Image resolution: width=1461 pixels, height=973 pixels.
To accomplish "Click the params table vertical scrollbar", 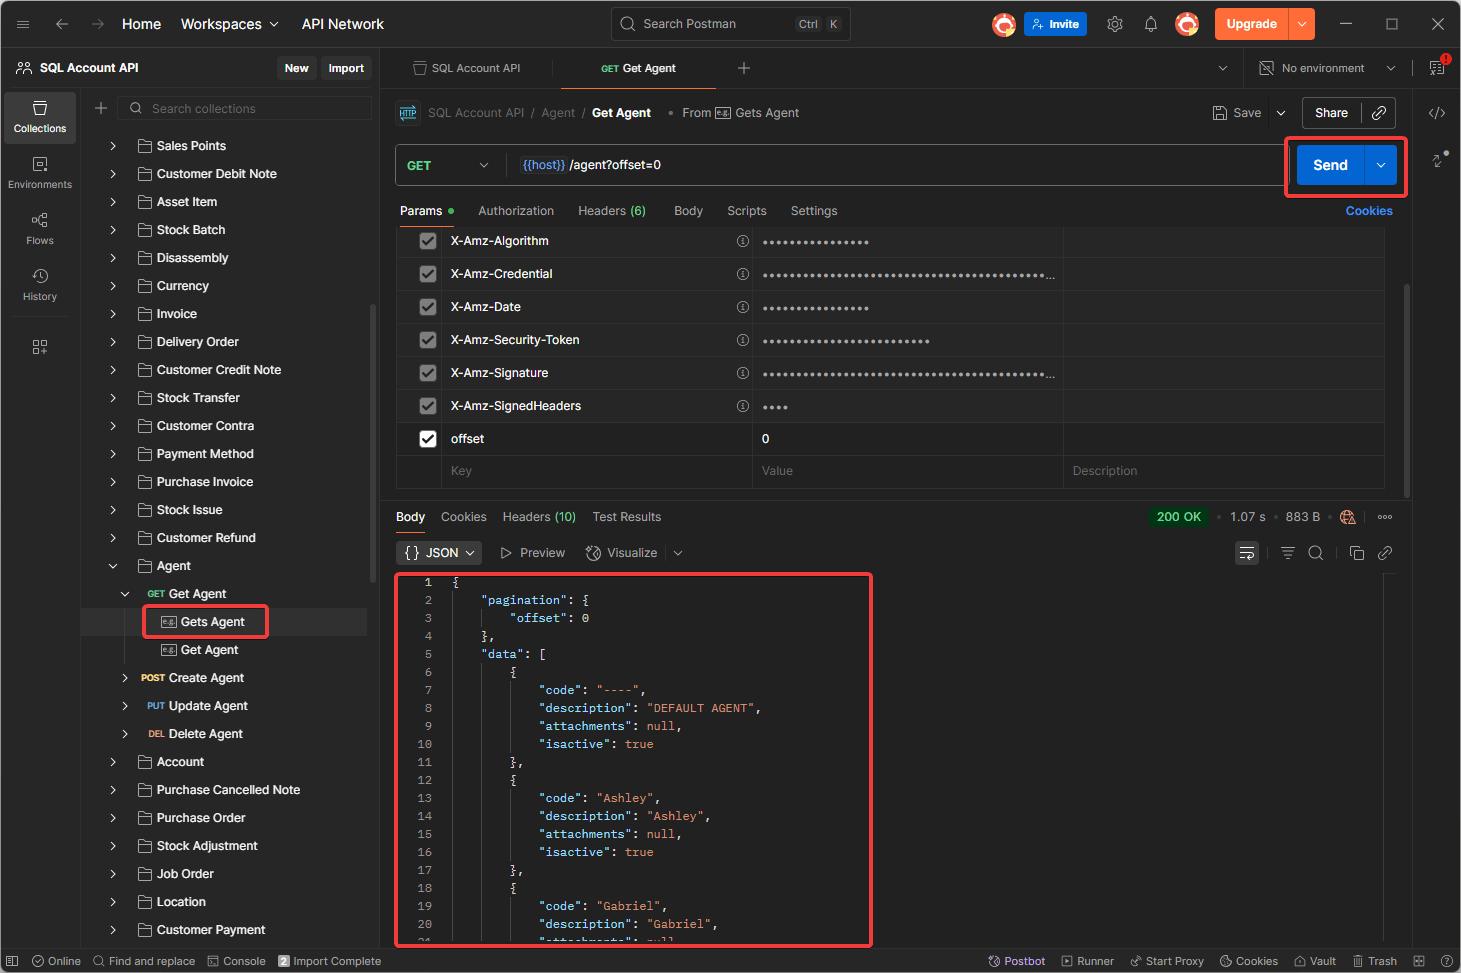I will point(1407,390).
